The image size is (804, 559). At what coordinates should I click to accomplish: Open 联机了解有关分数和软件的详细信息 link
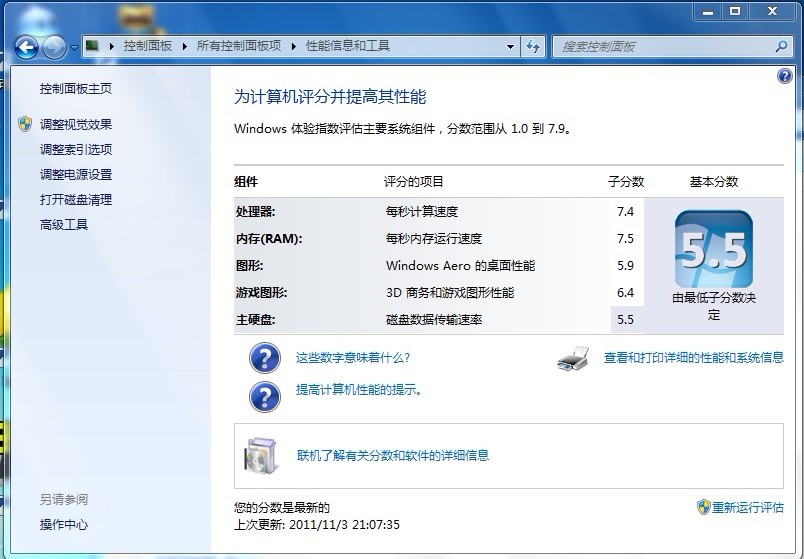[393, 455]
